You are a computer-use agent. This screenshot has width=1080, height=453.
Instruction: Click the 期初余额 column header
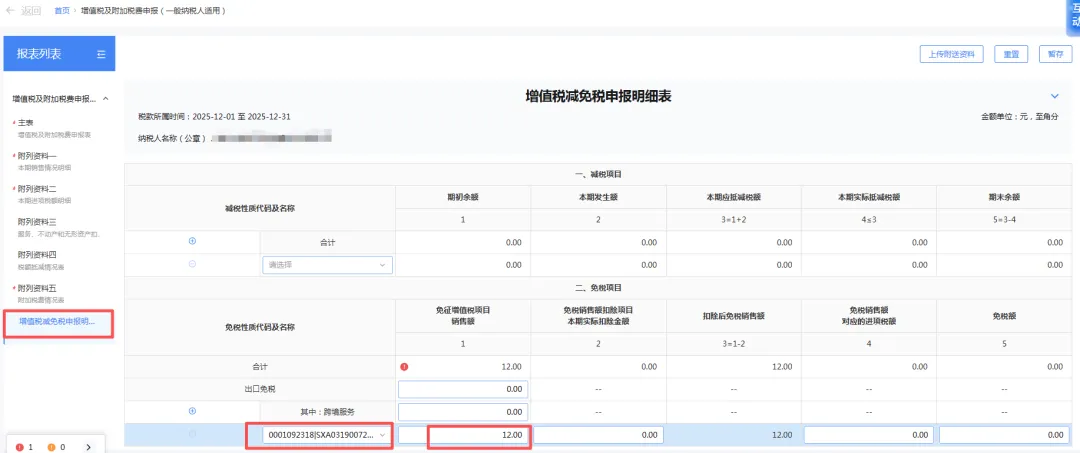463,197
